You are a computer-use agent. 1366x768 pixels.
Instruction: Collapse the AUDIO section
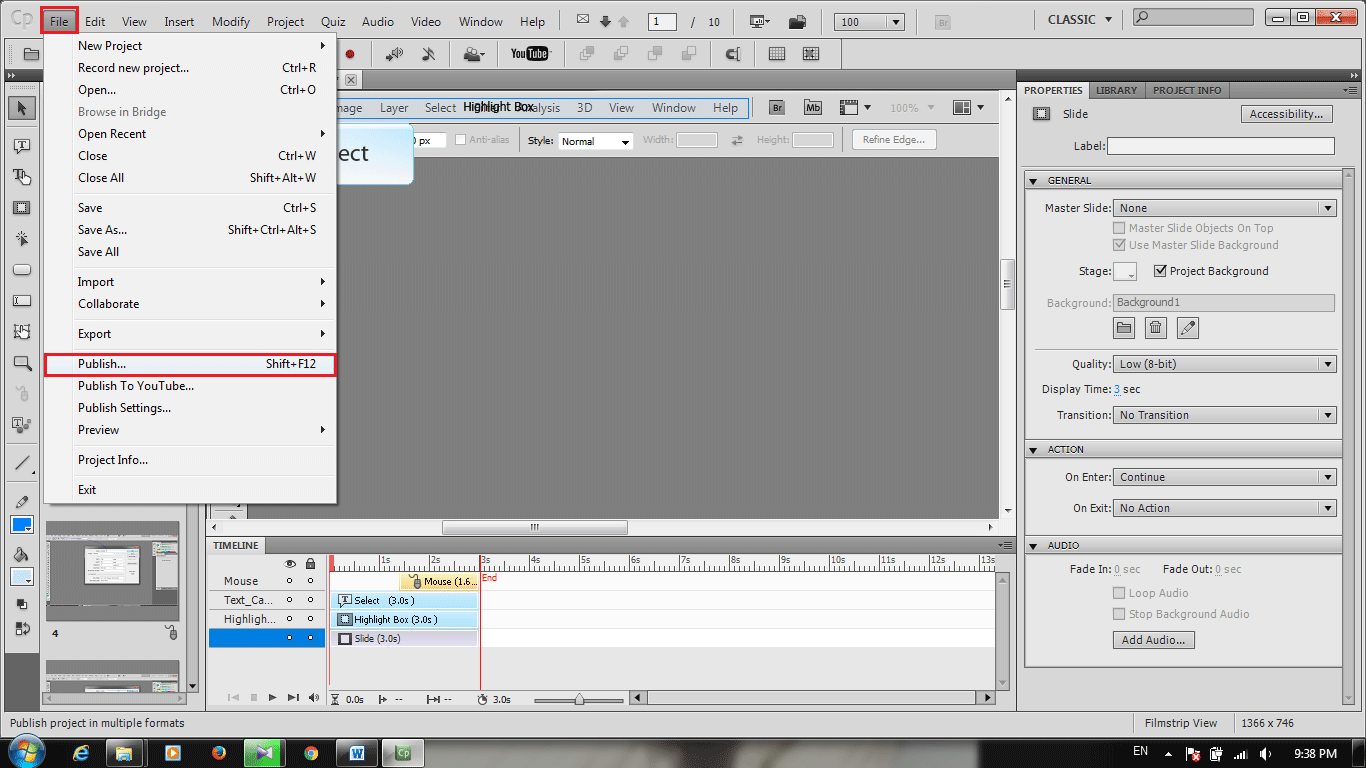[x=1034, y=546]
